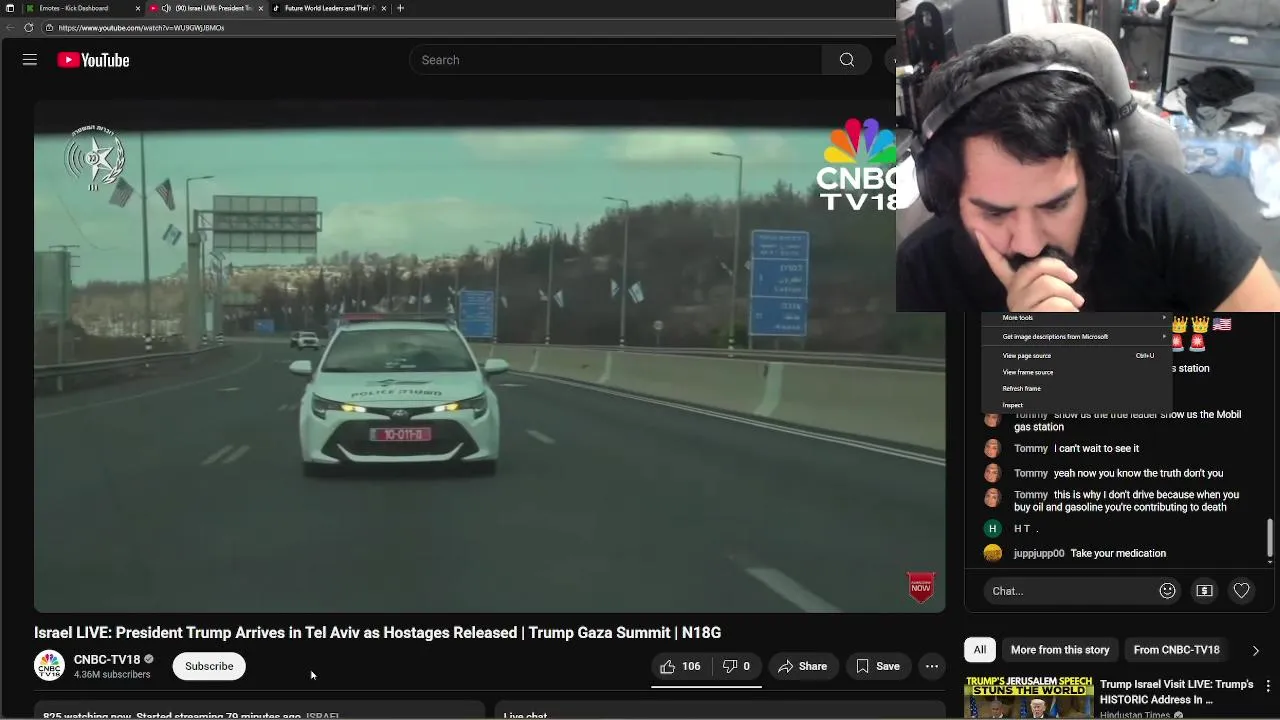Select From CNBC-TV18 chip

(x=1176, y=650)
